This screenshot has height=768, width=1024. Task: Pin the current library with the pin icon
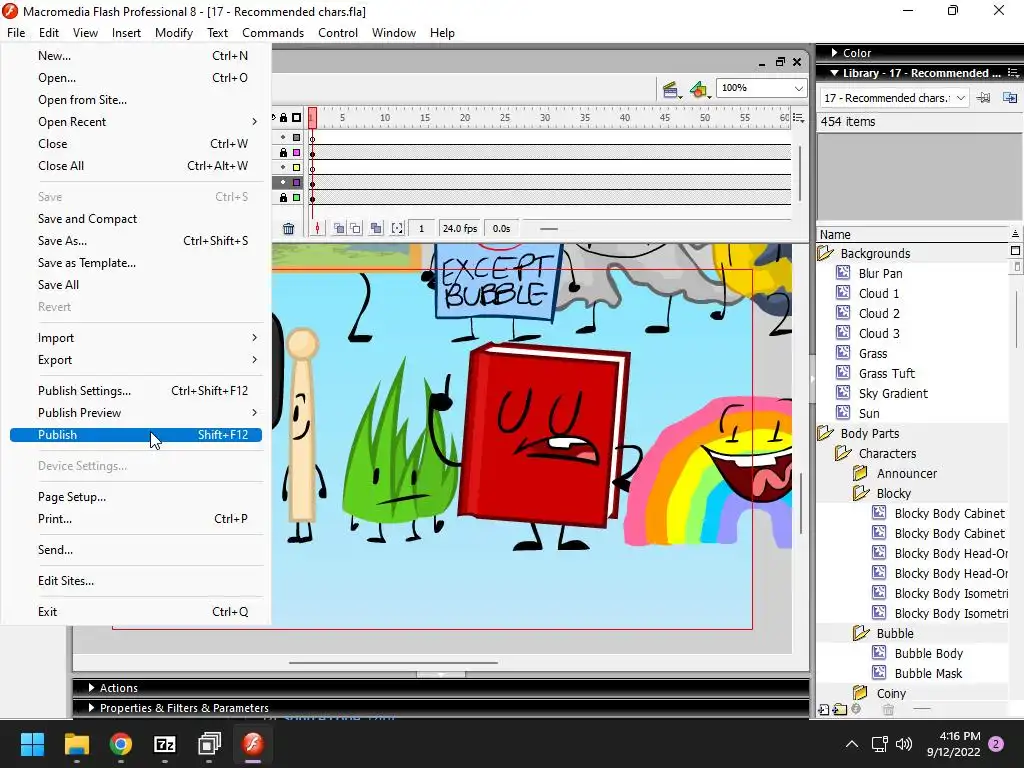pyautogui.click(x=983, y=98)
